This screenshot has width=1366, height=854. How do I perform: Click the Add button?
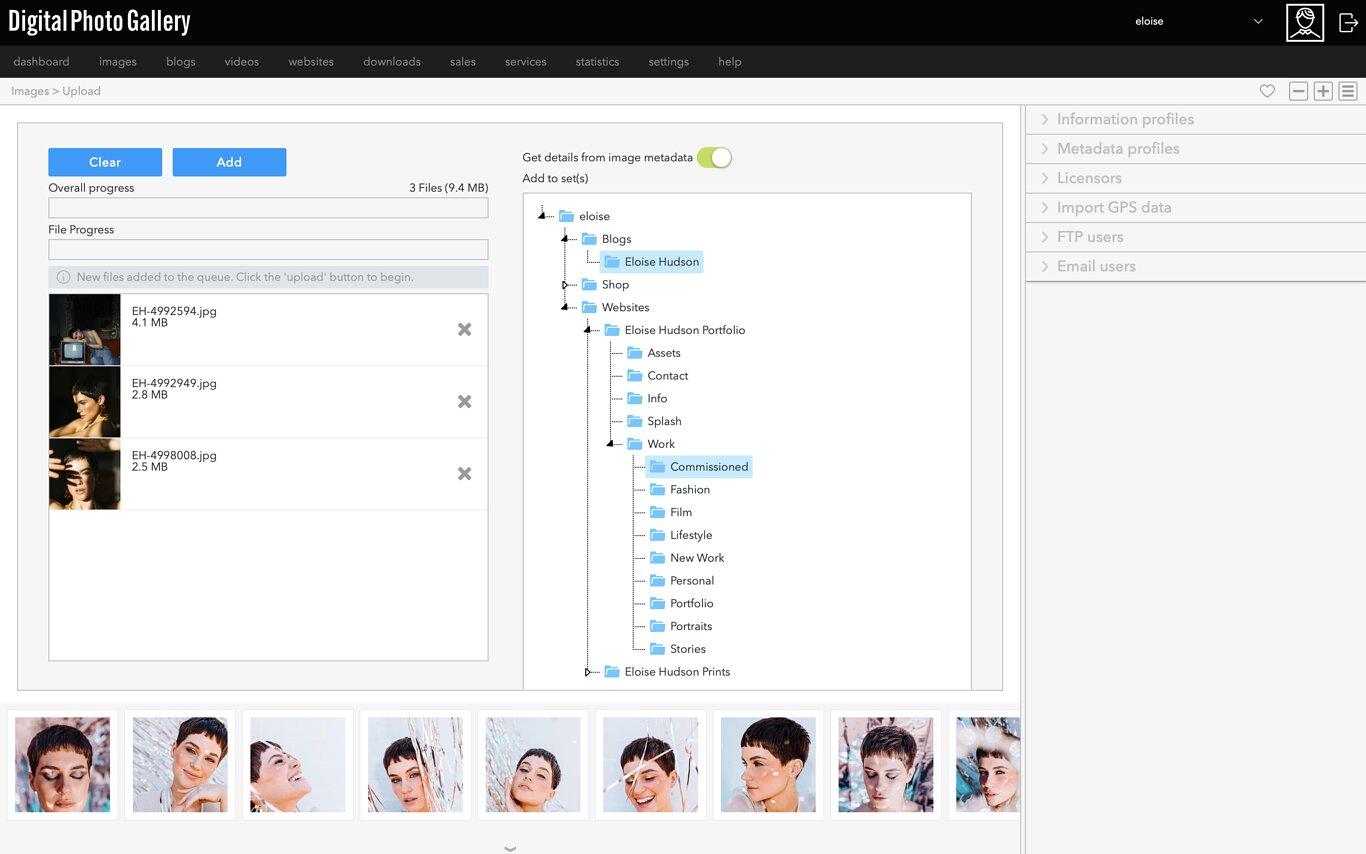pos(229,162)
